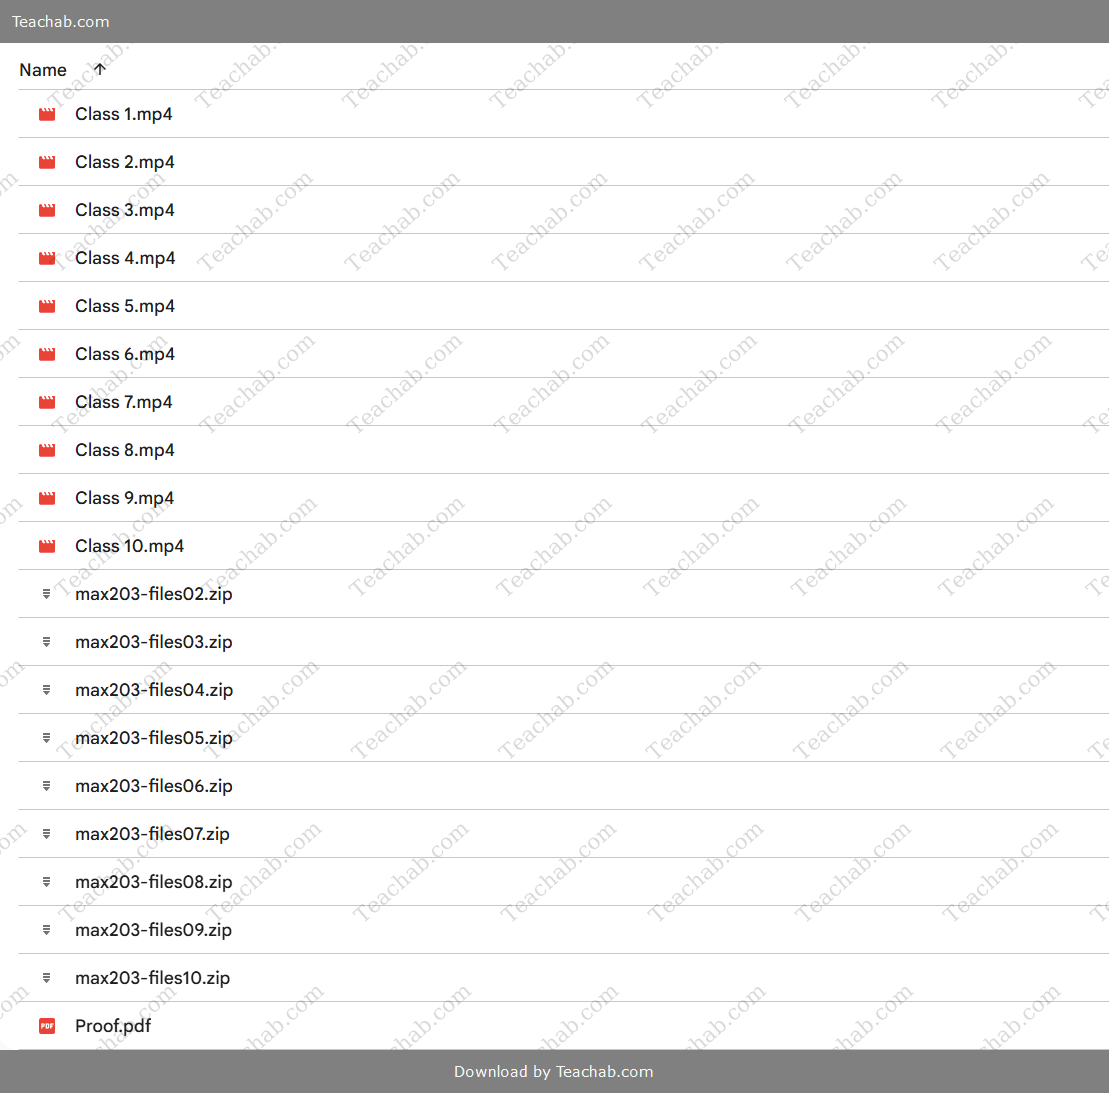Click the Download by Teachab.com footer text
1109x1093 pixels.
pos(553,1072)
